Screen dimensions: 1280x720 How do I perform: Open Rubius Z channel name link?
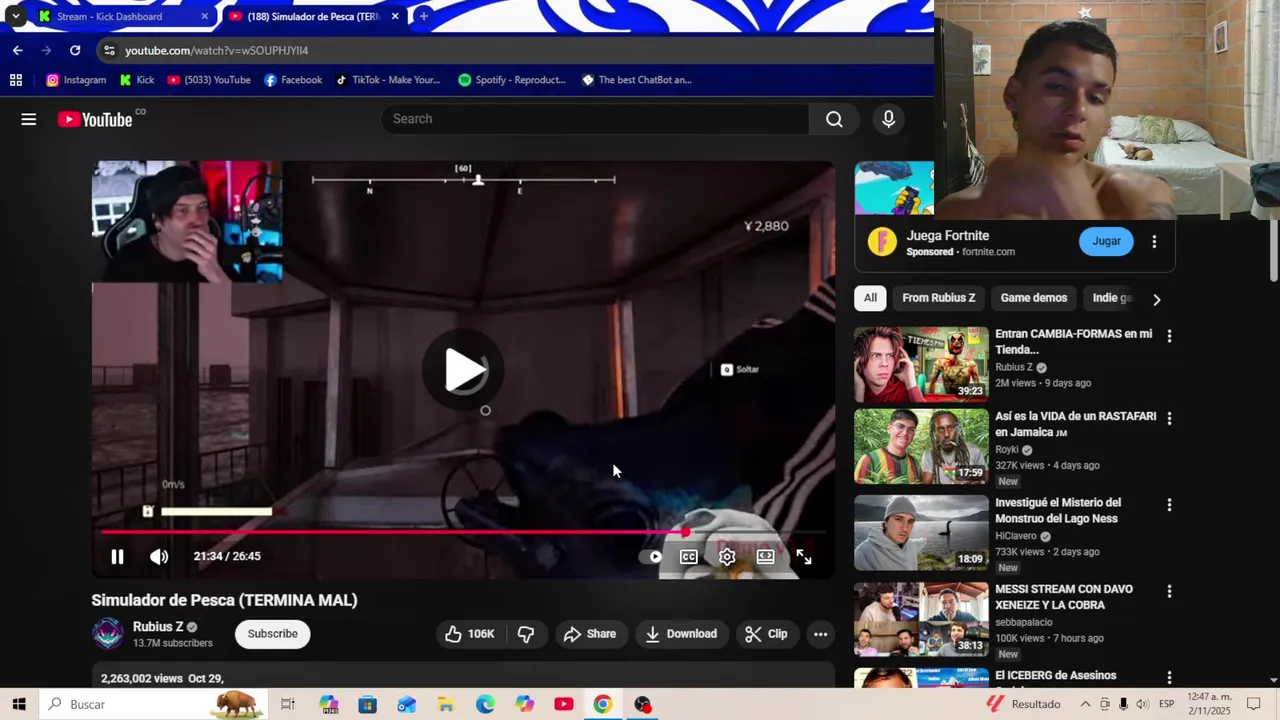click(158, 627)
